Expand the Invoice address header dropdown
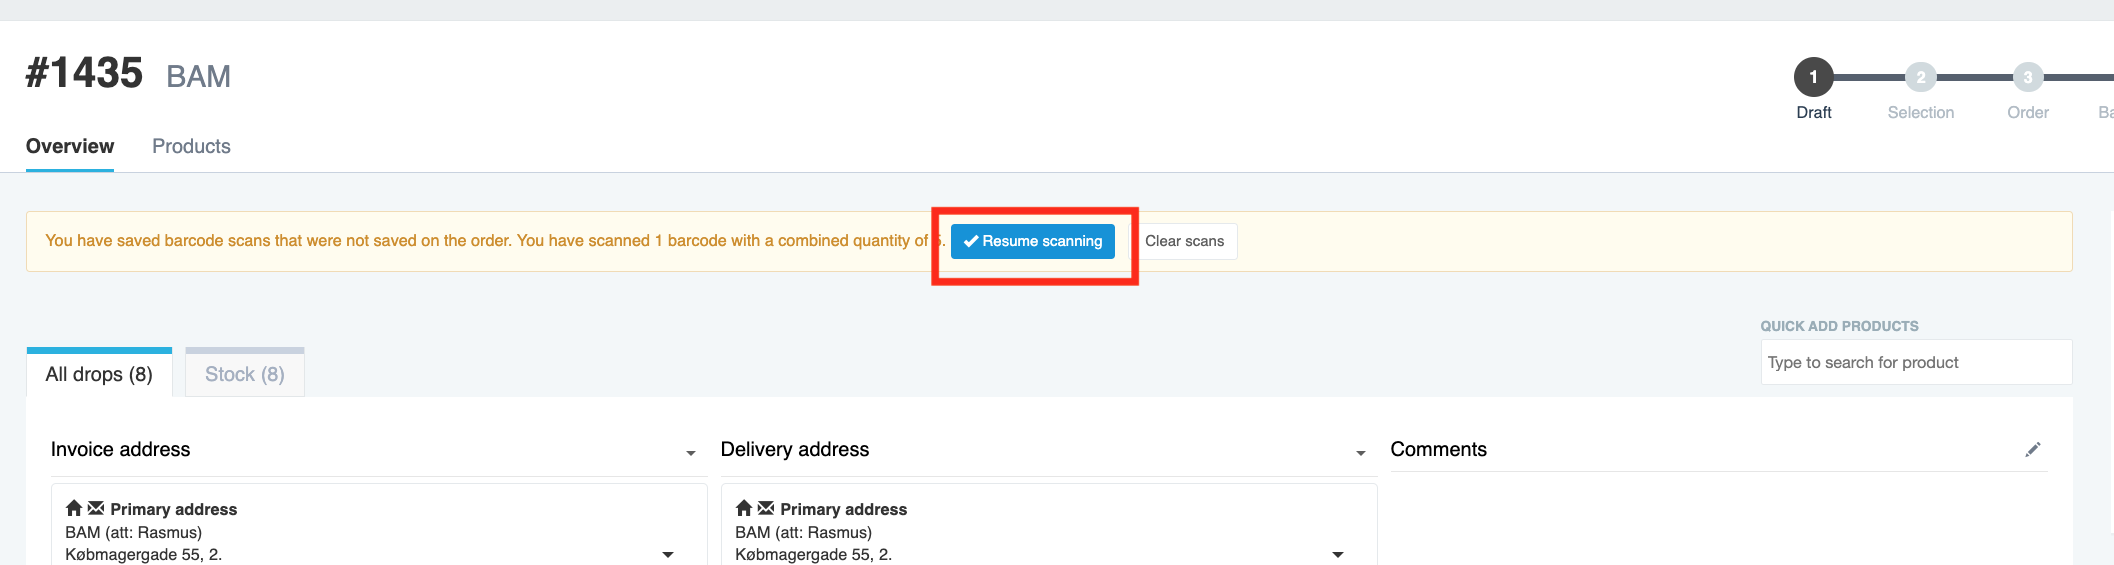The height and width of the screenshot is (565, 2114). coord(690,453)
